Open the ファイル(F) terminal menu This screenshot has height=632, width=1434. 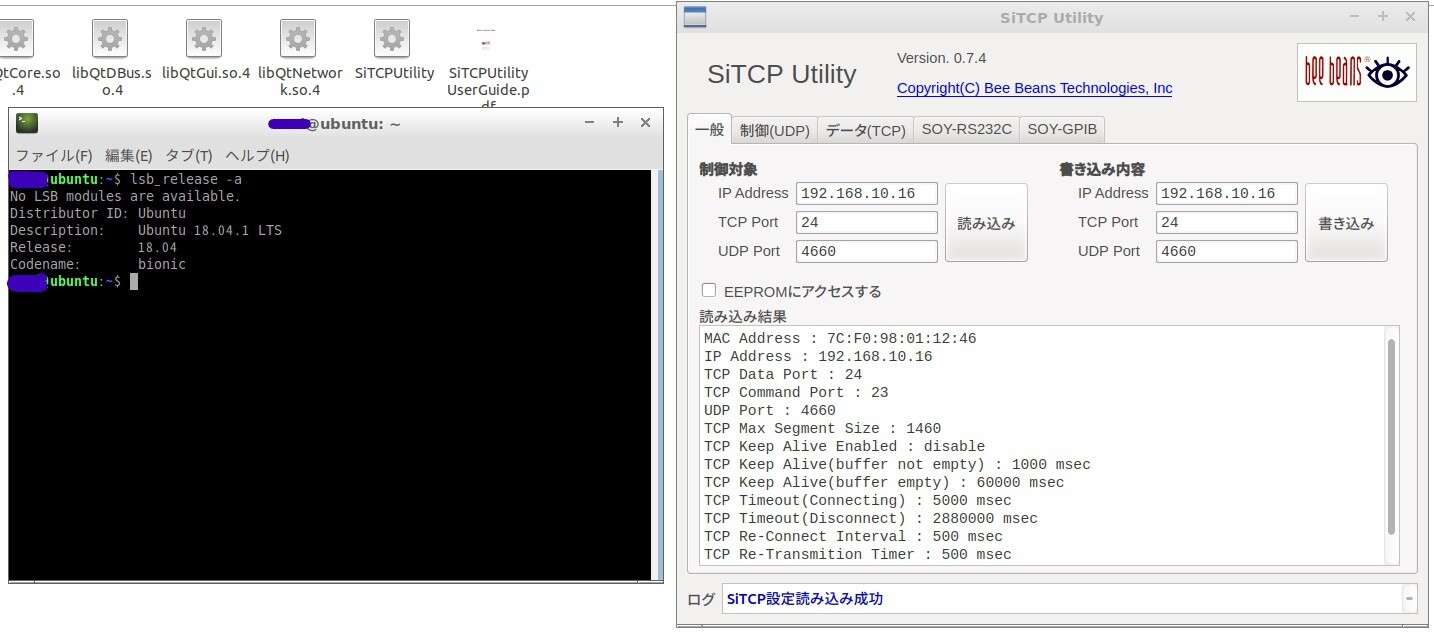click(54, 155)
